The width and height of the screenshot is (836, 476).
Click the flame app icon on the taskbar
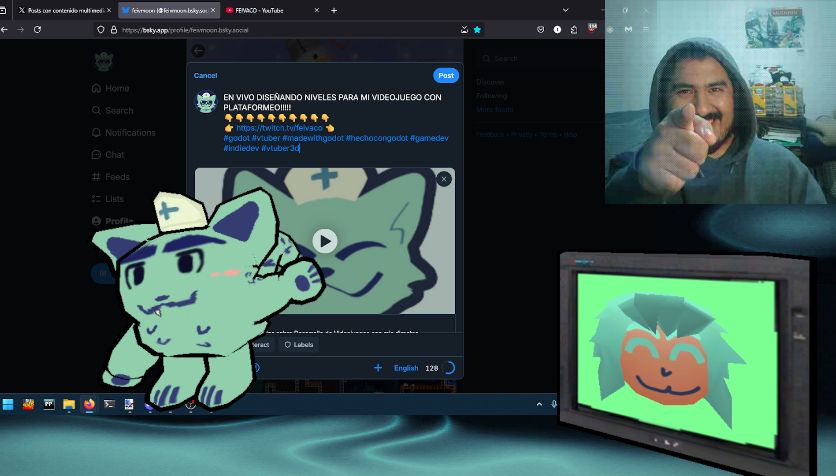28,405
